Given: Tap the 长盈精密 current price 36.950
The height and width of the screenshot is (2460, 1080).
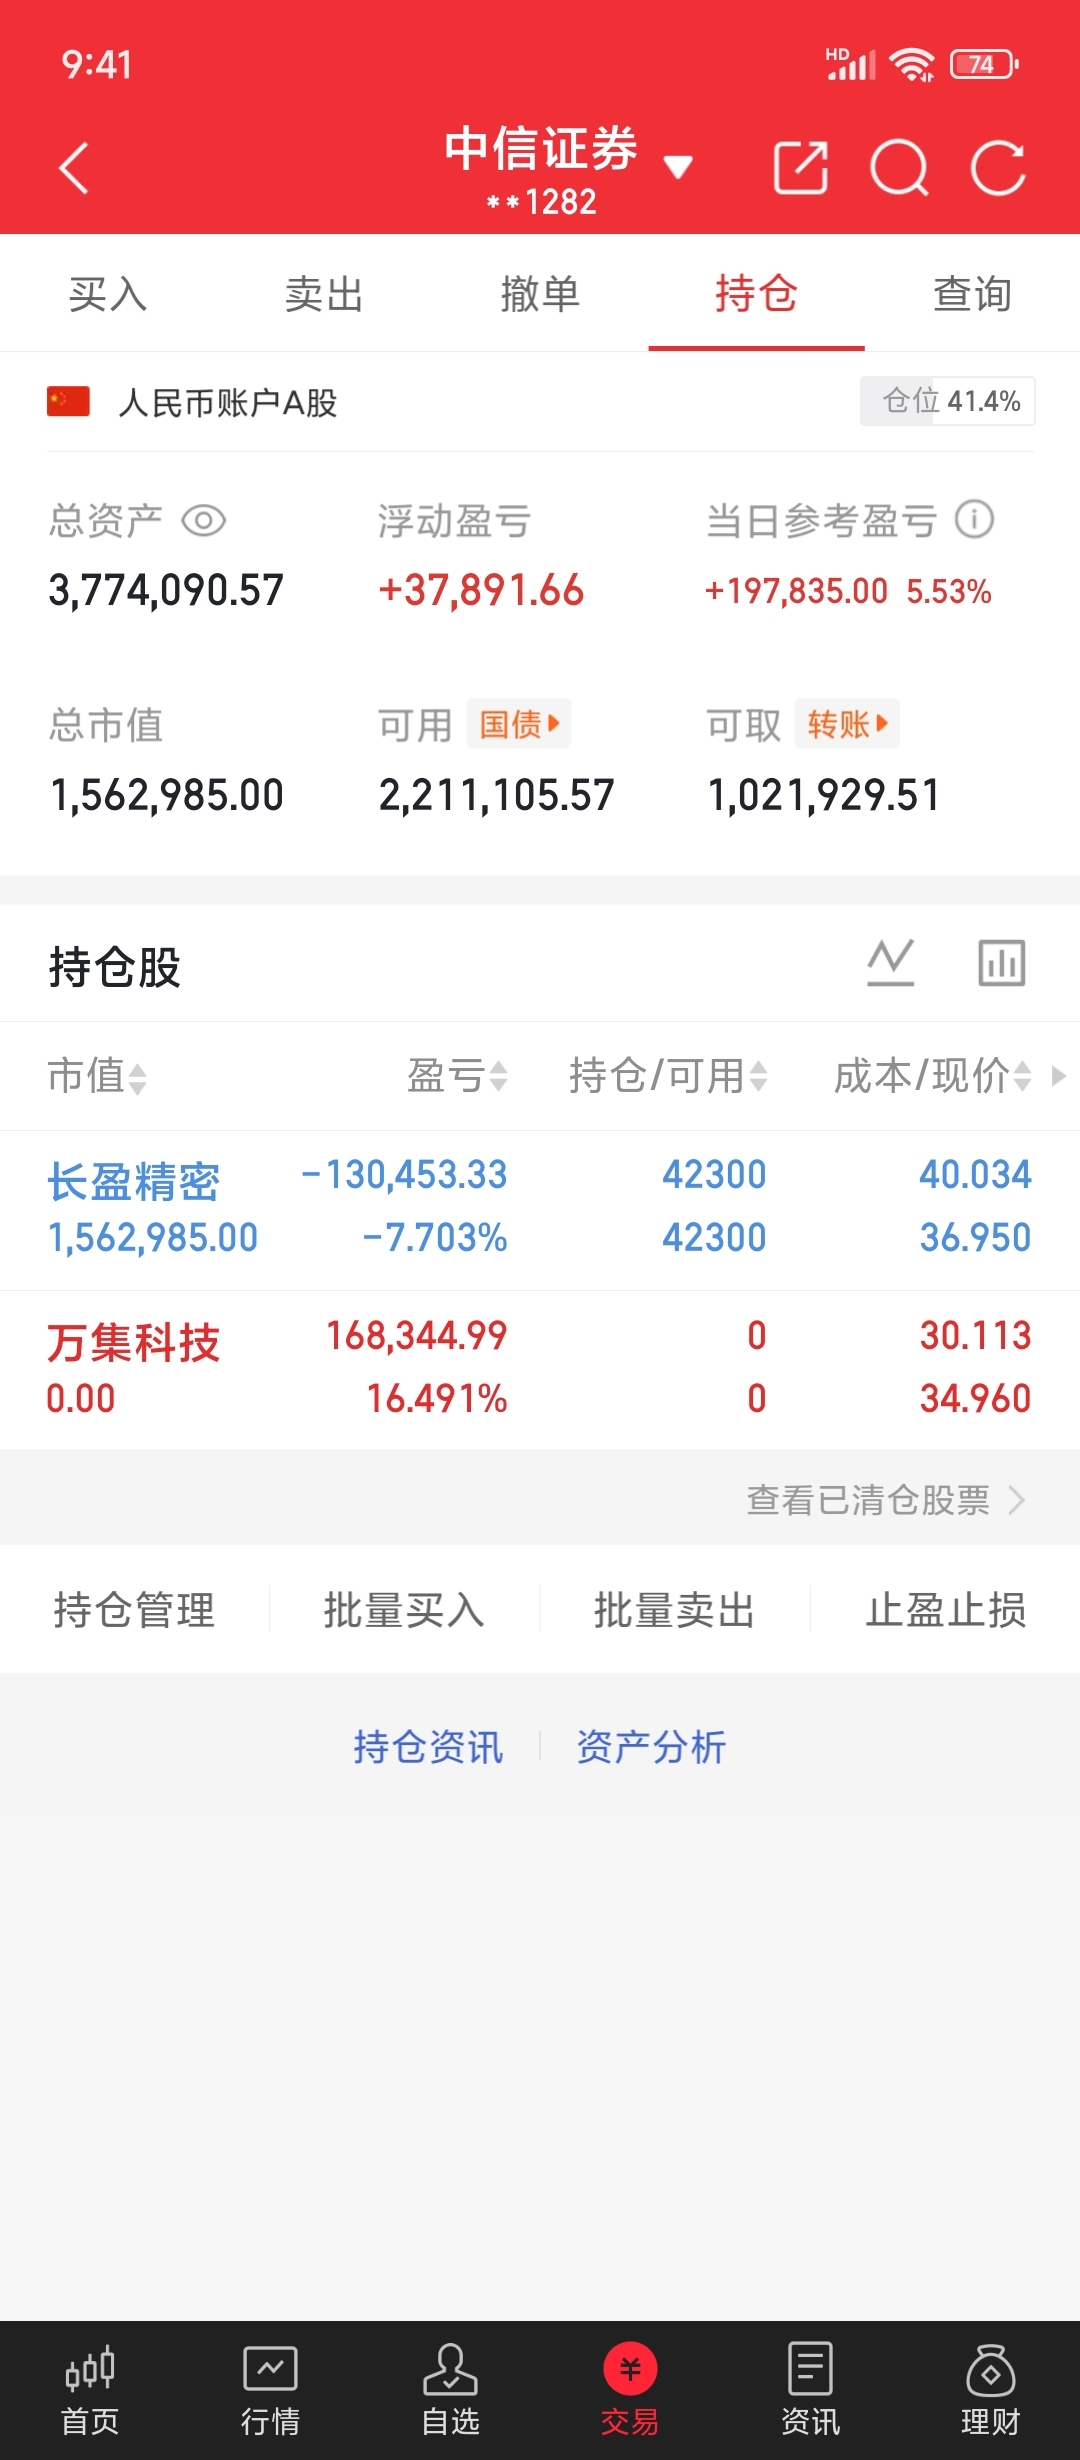Looking at the screenshot, I should click(975, 1237).
